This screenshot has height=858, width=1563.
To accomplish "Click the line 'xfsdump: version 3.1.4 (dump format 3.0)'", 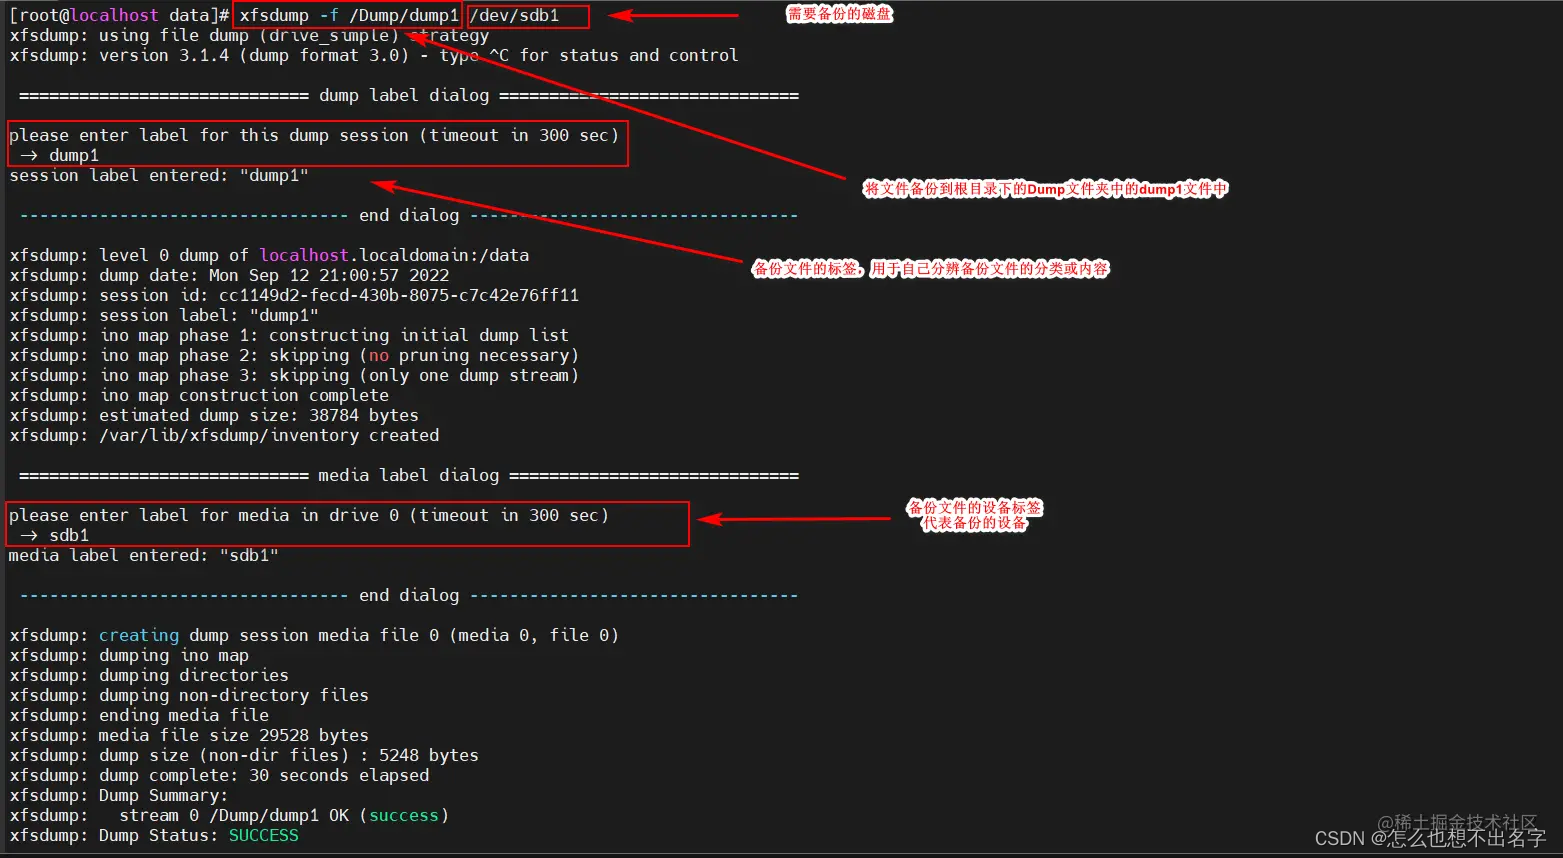I will click(209, 55).
